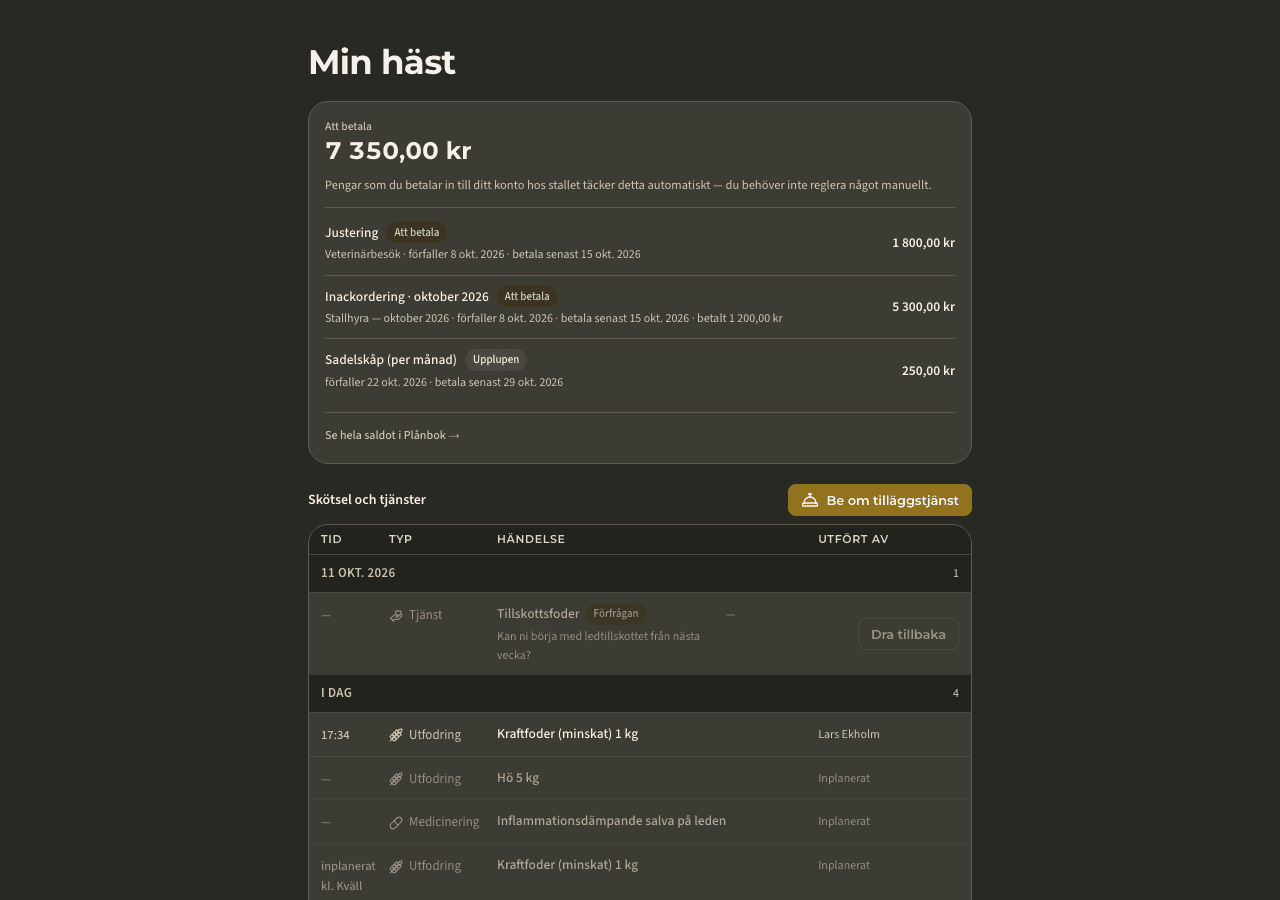Click the Min häst page heading
This screenshot has height=900, width=1280.
(x=382, y=62)
